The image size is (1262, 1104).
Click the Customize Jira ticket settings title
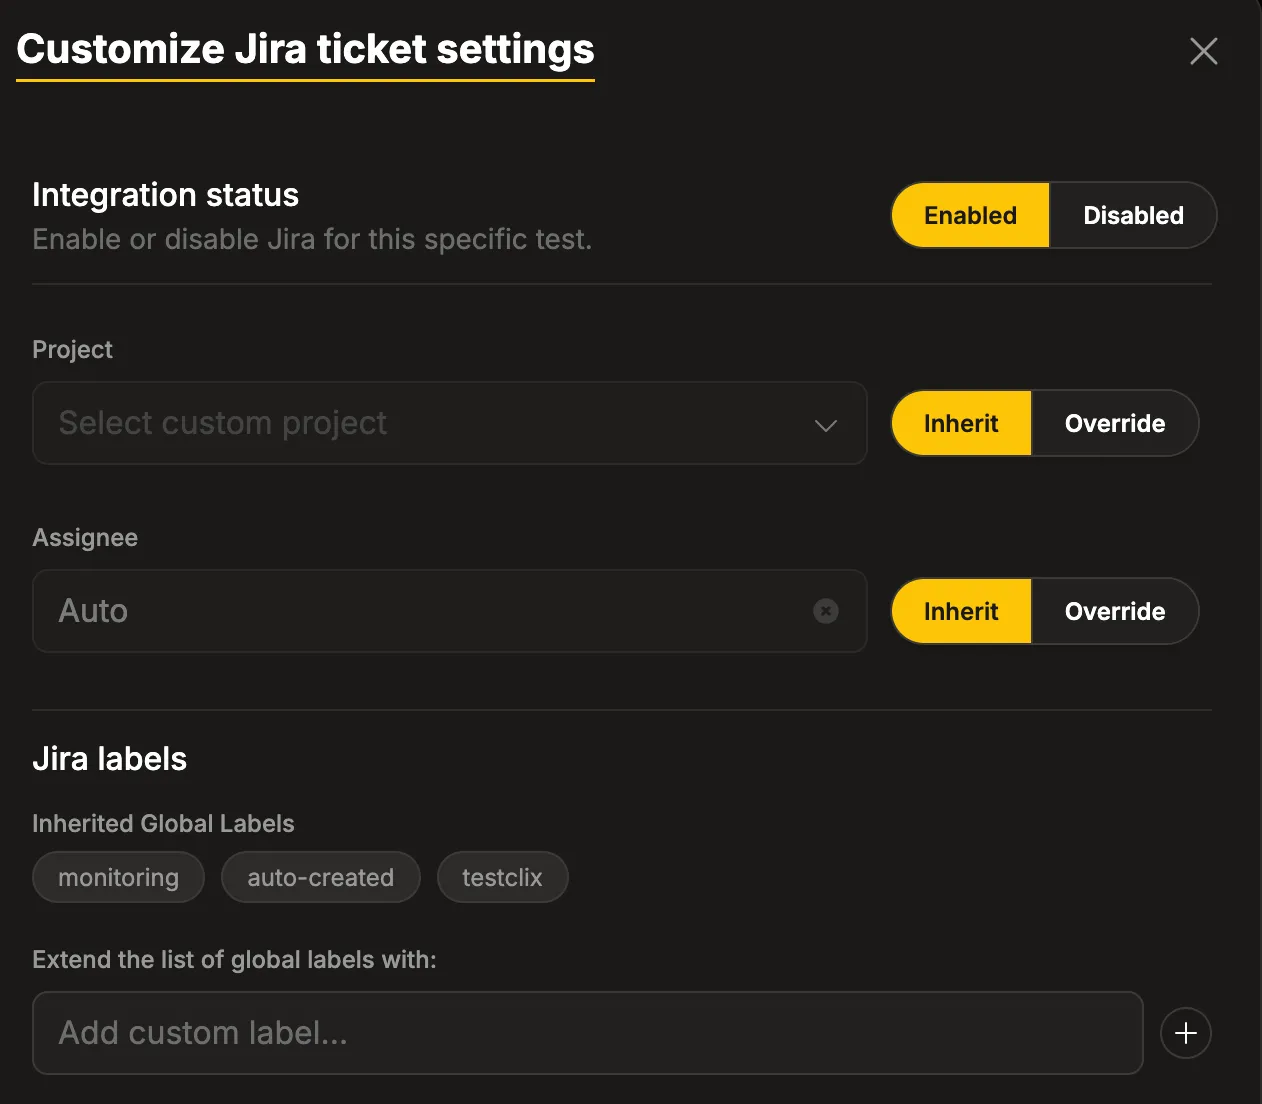[x=306, y=50]
